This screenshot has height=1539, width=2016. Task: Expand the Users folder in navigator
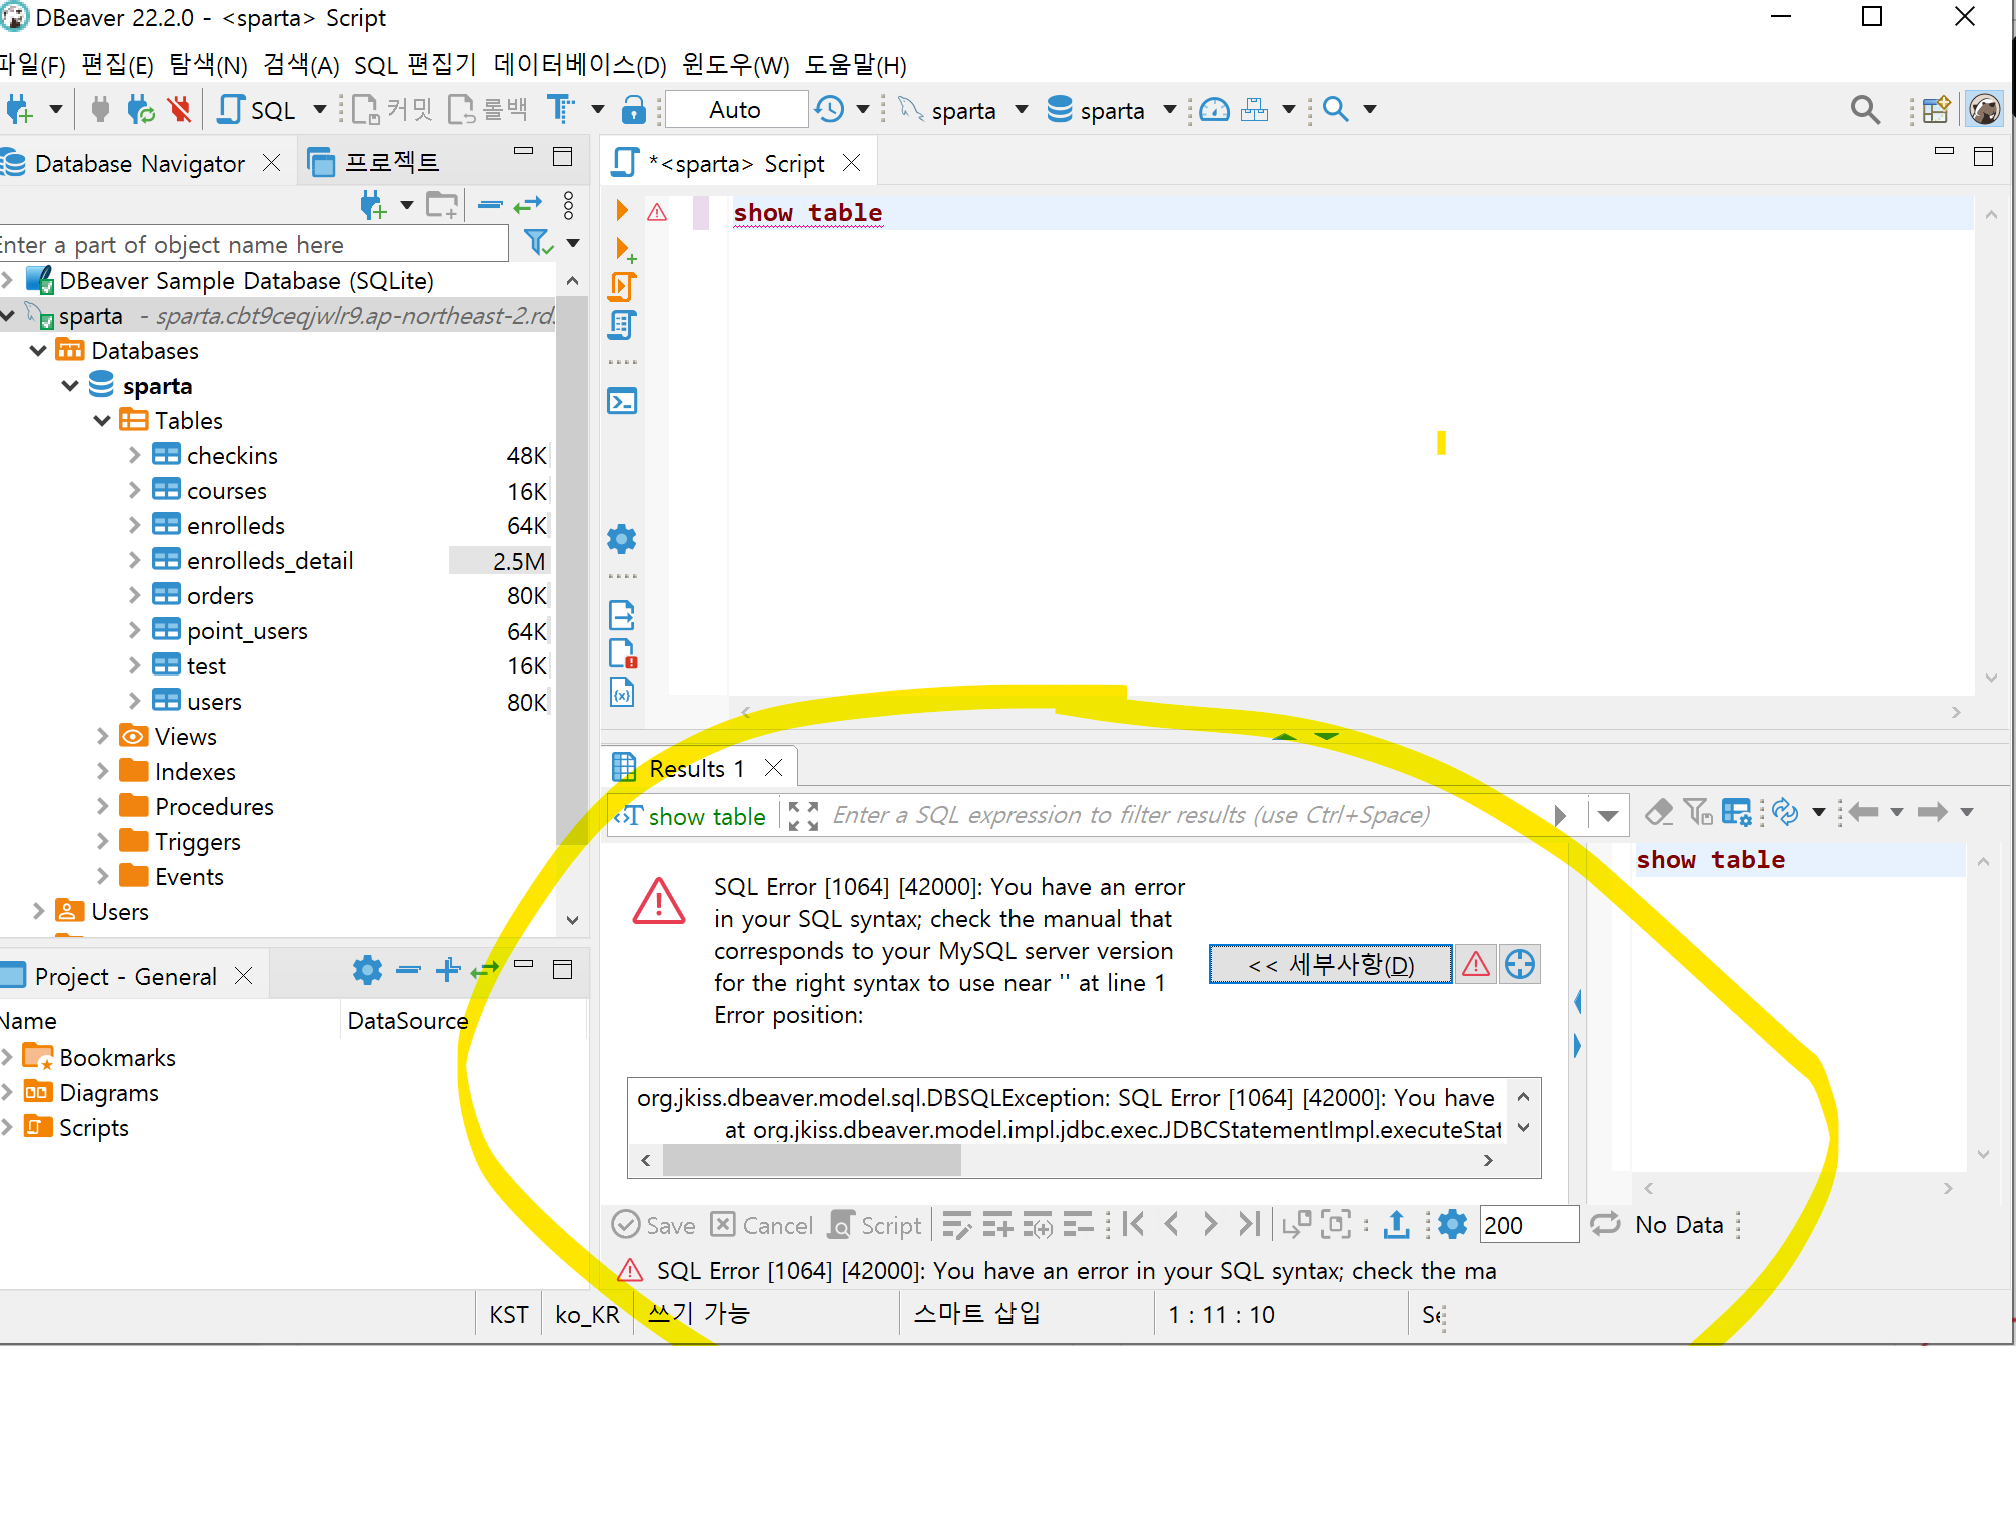38,912
